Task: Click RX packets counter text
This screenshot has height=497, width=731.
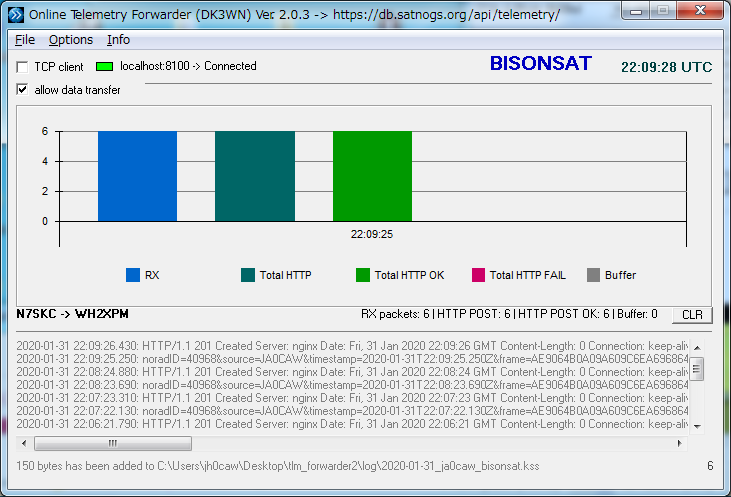Action: tap(395, 314)
